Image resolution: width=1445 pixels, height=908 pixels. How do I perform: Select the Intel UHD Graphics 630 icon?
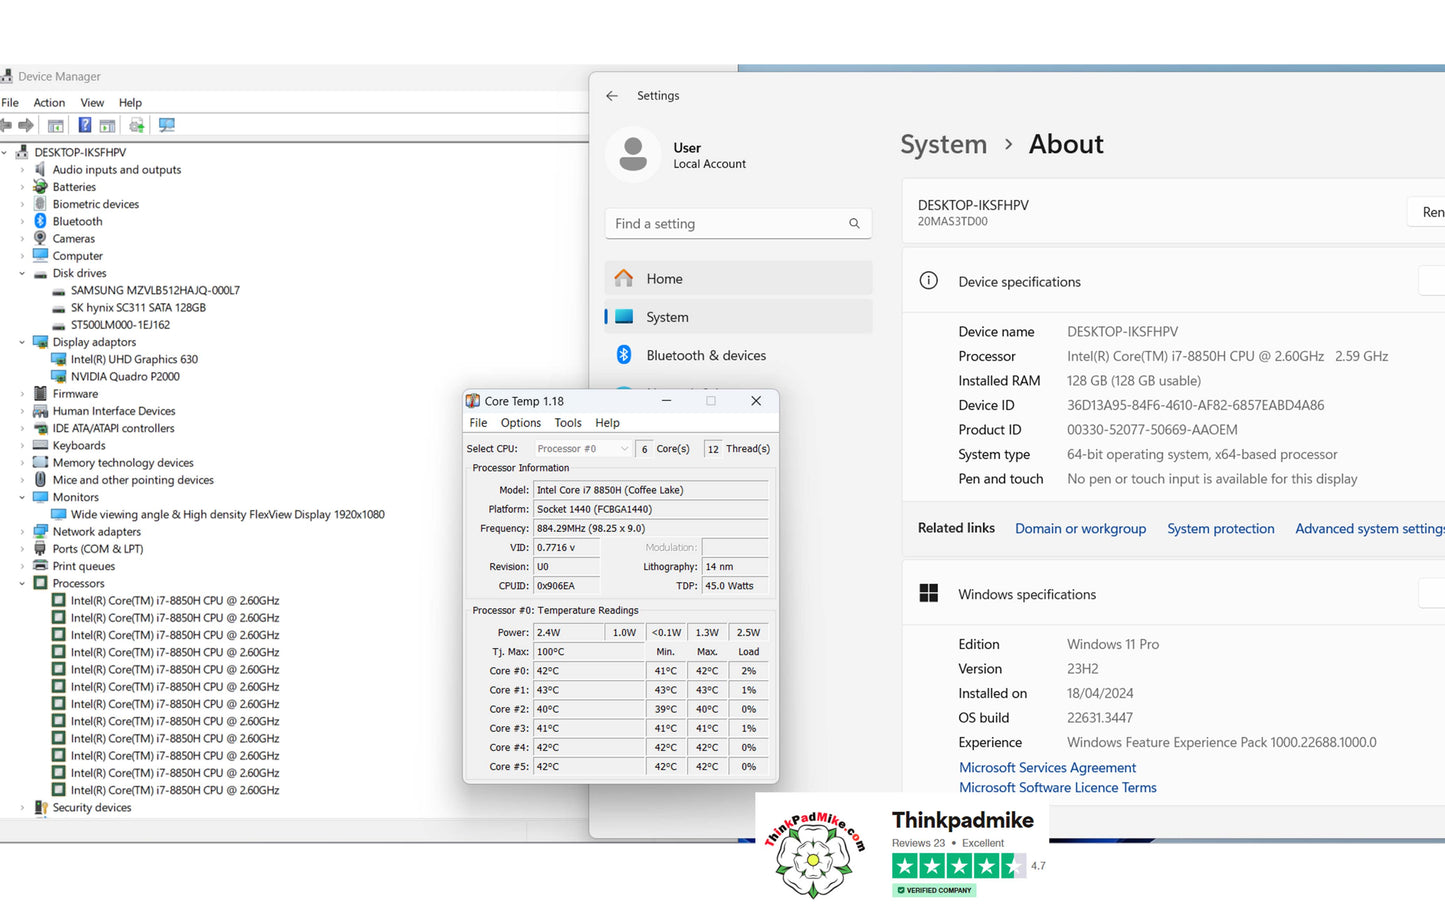coord(59,359)
